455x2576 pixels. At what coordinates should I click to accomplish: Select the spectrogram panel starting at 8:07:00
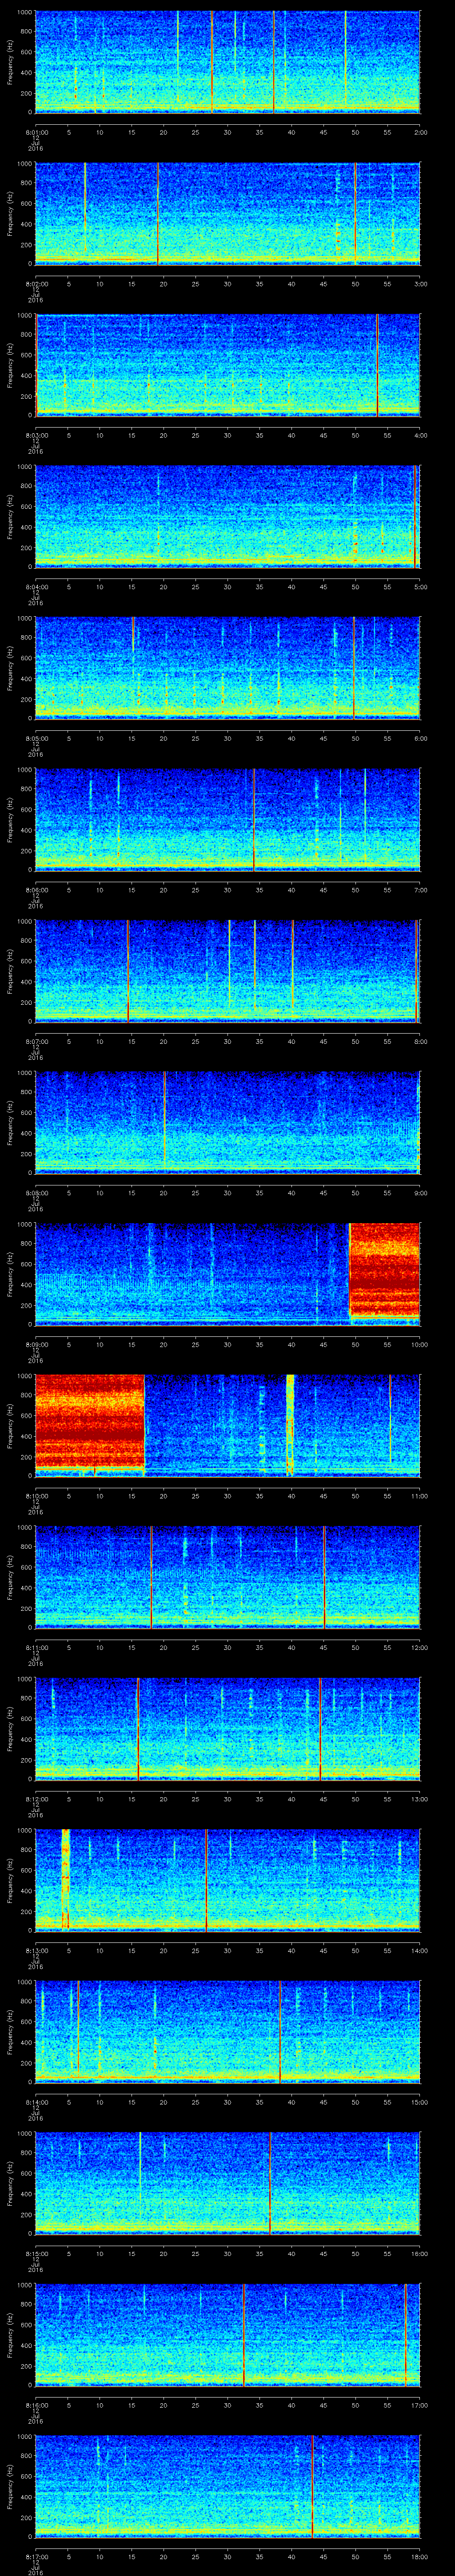pos(228,970)
